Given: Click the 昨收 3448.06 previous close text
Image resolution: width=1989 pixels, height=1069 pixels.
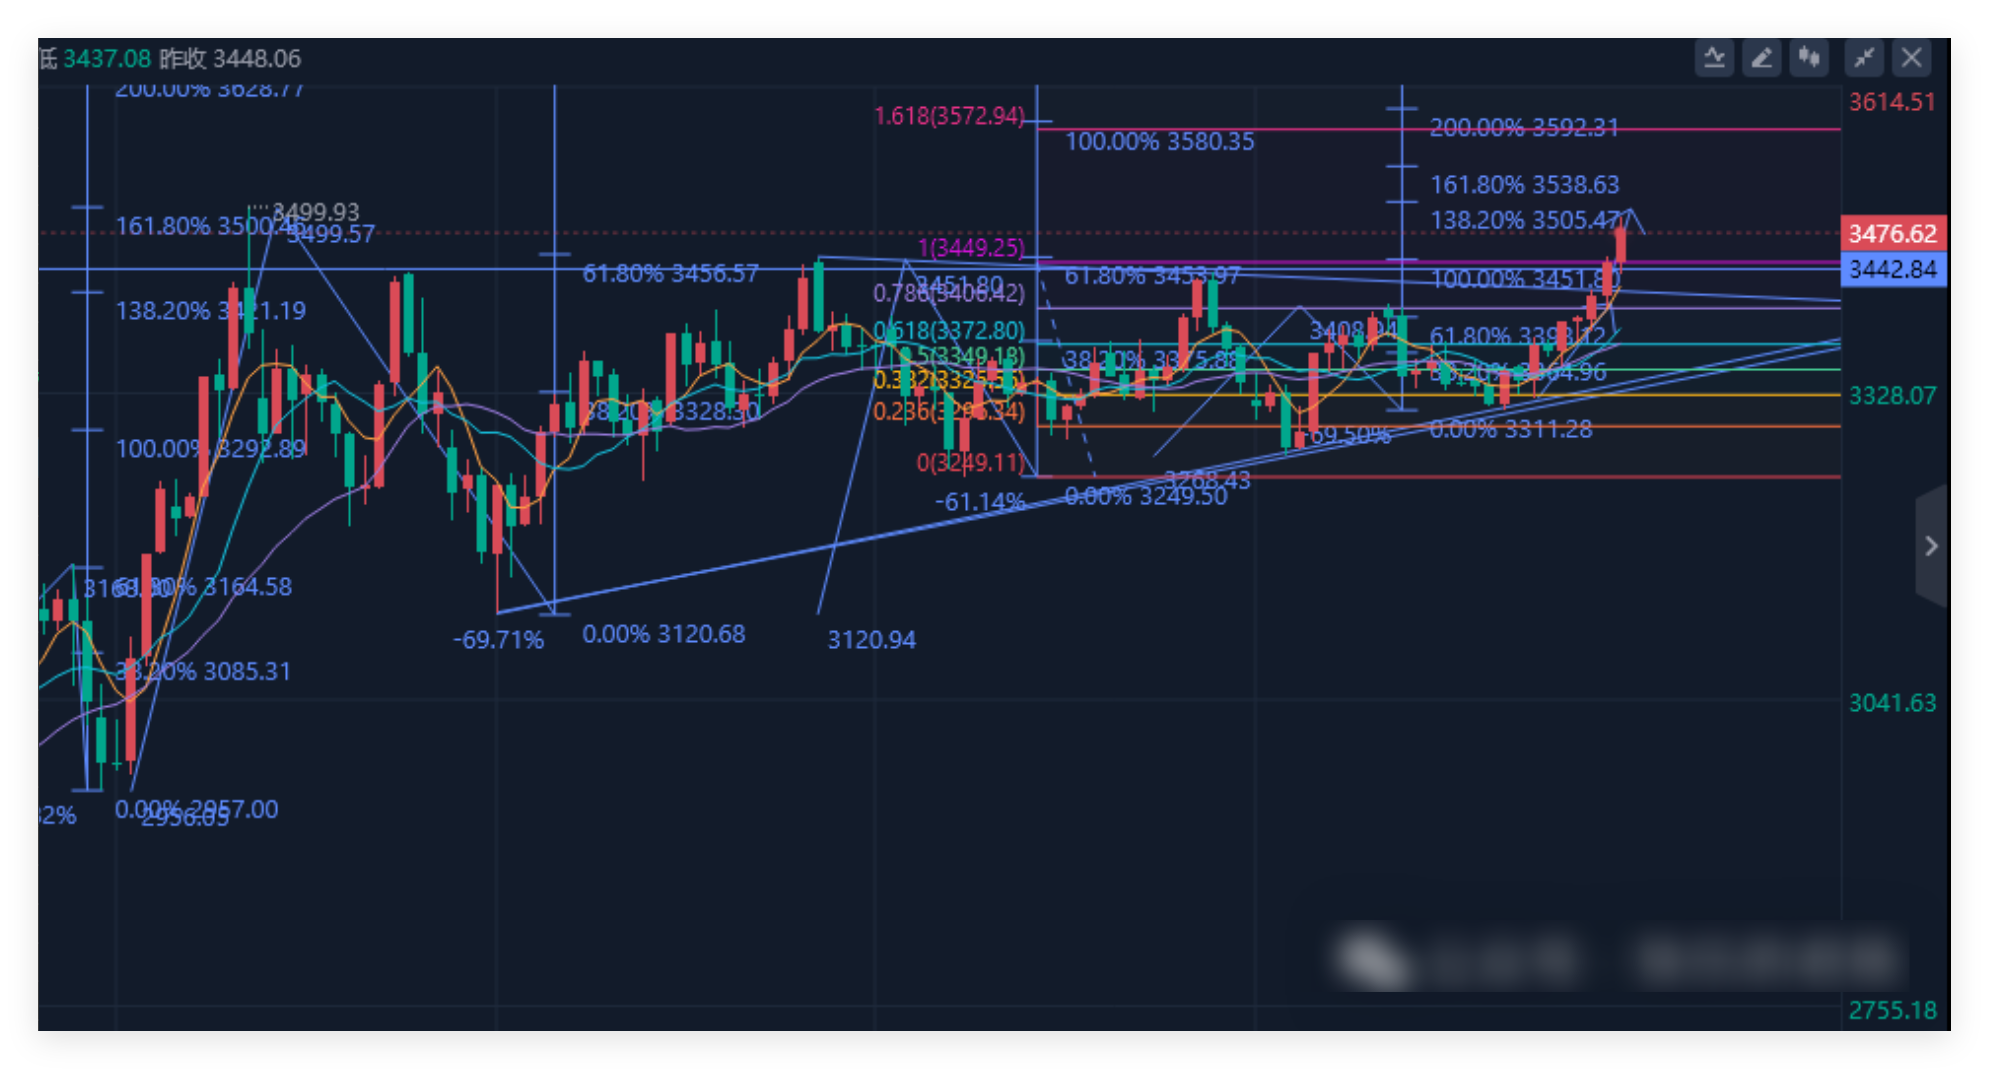Looking at the screenshot, I should click(x=230, y=59).
